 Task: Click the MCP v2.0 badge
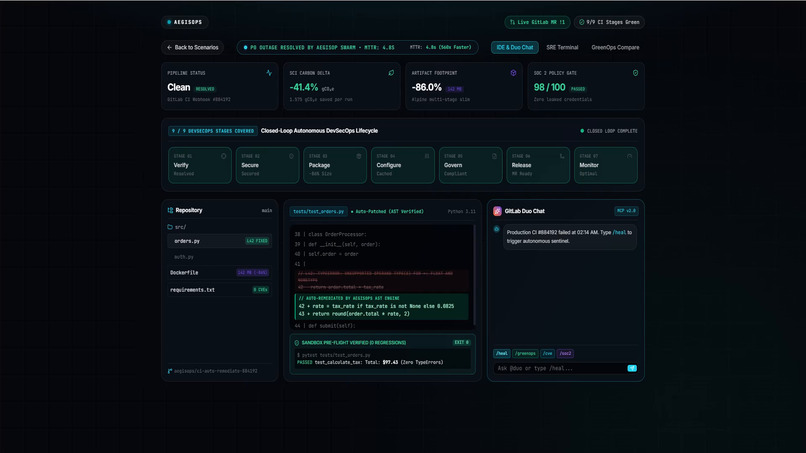(x=626, y=211)
